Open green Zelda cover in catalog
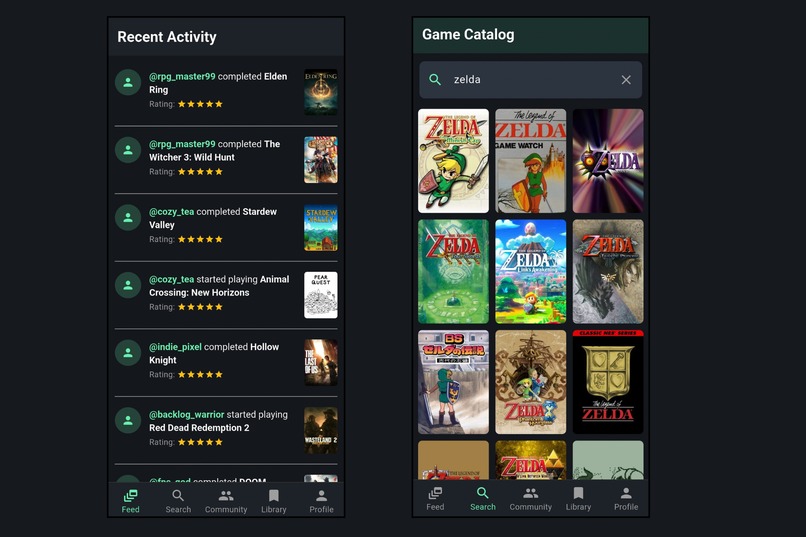The image size is (806, 537). [x=453, y=271]
